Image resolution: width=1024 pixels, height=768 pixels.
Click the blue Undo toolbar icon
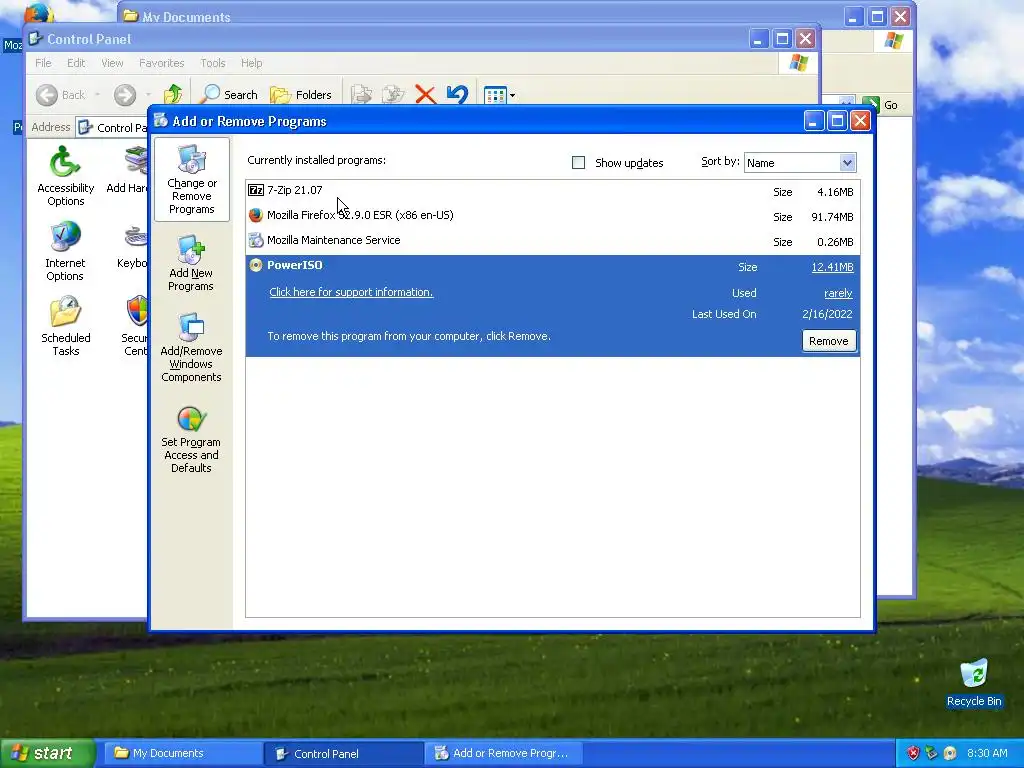point(457,95)
